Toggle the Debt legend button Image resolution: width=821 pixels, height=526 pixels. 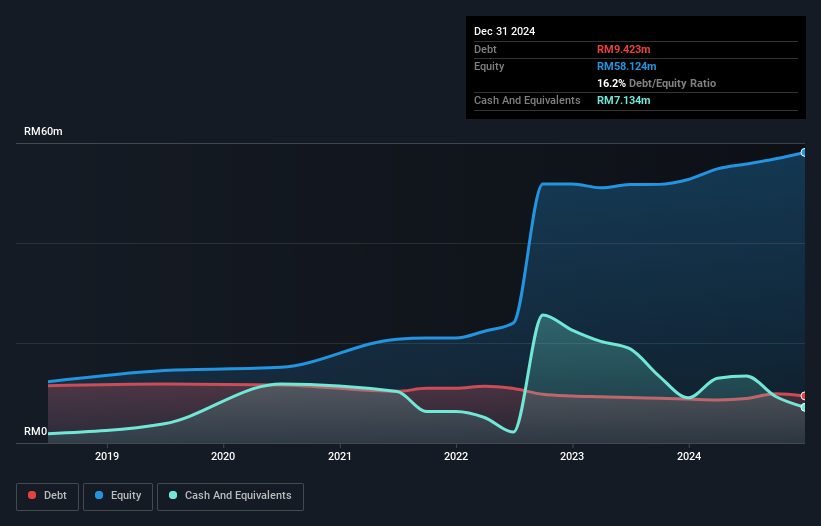48,496
